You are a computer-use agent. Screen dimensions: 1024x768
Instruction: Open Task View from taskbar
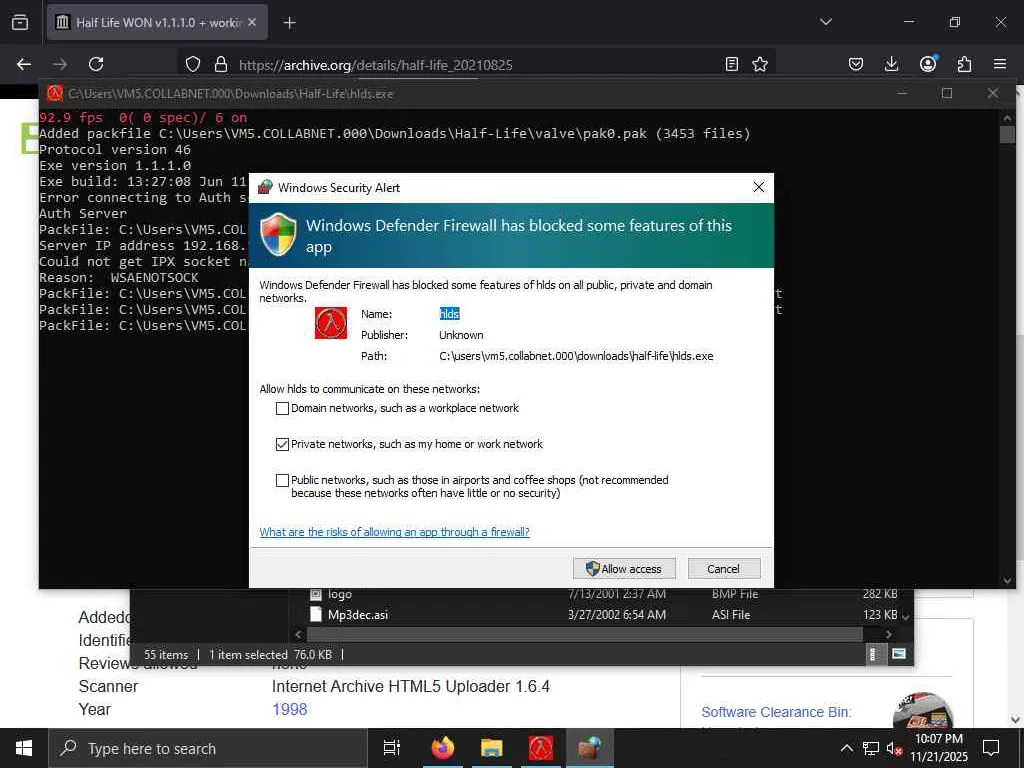point(392,748)
